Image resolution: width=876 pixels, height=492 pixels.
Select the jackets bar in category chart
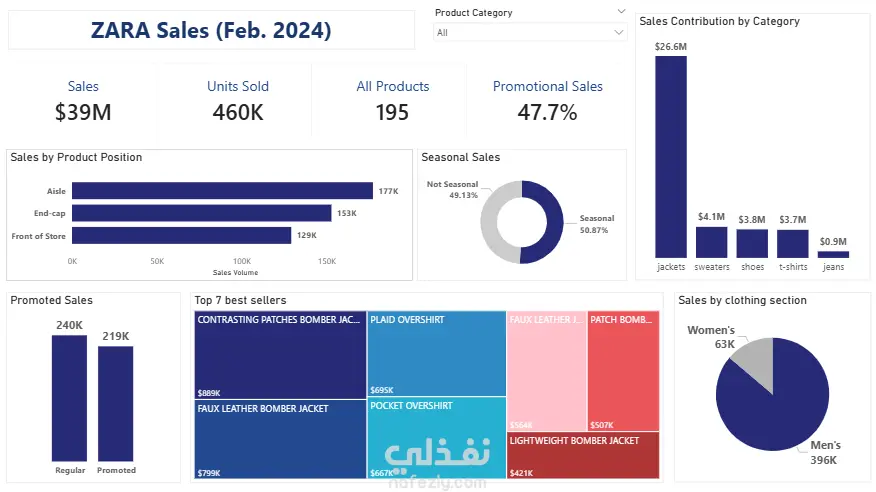(671, 156)
